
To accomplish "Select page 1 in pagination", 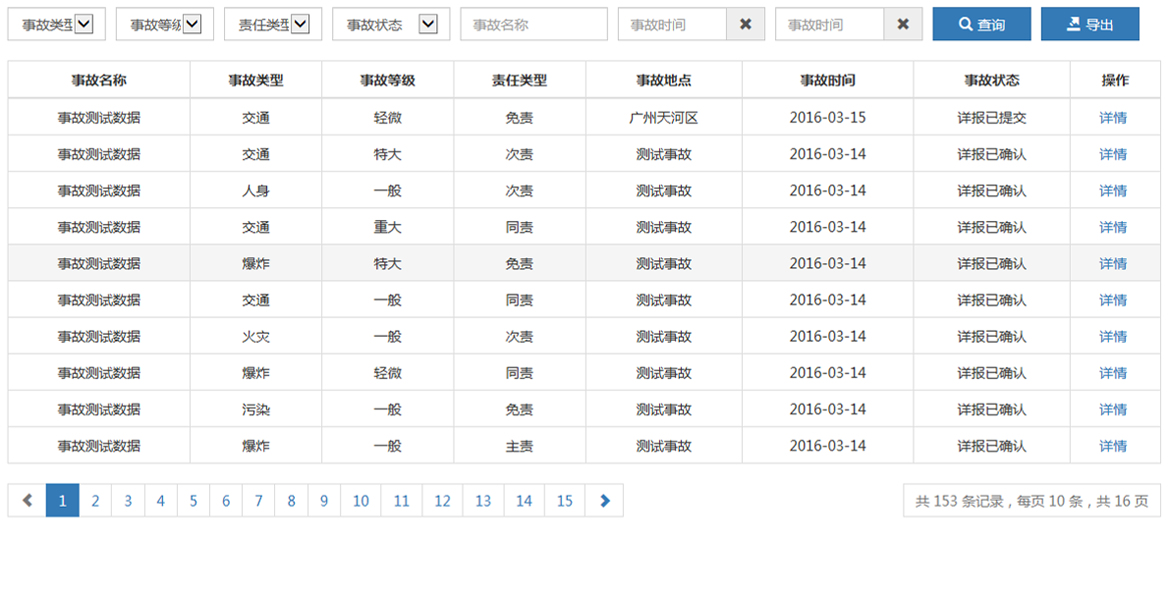I will pos(63,500).
